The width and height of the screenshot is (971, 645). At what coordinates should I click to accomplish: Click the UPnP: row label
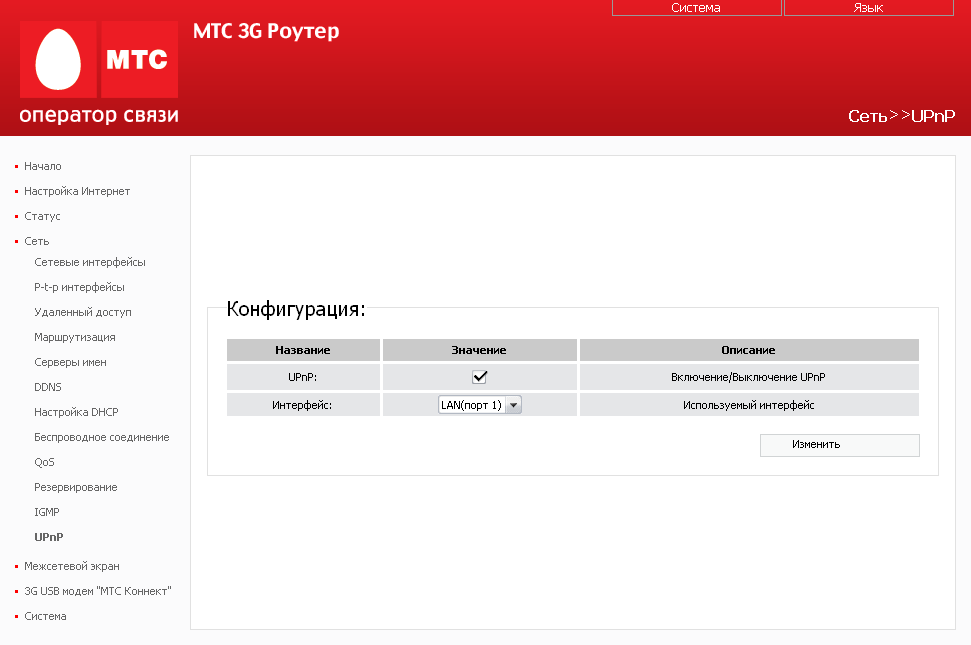pos(303,377)
